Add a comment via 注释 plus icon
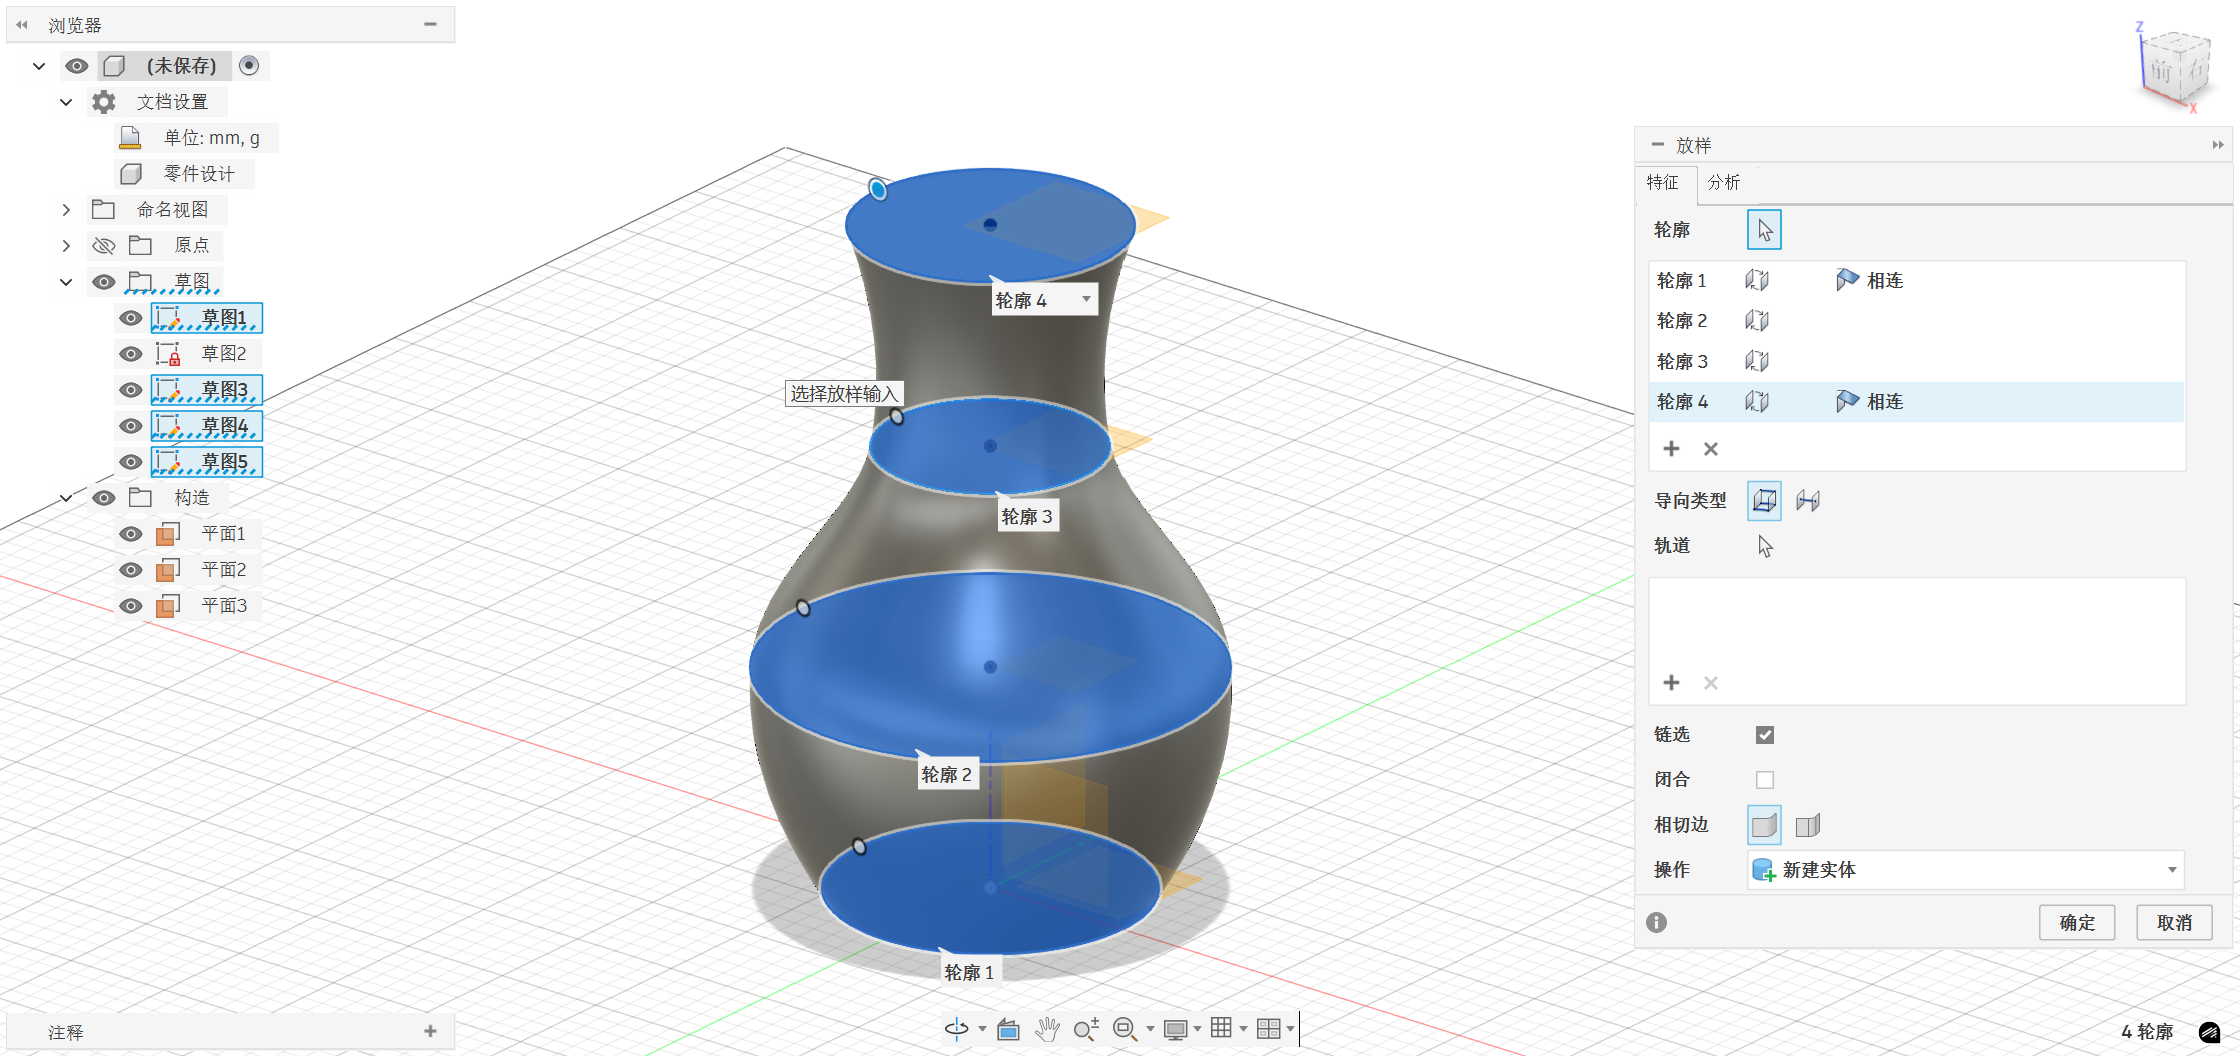 [430, 1031]
